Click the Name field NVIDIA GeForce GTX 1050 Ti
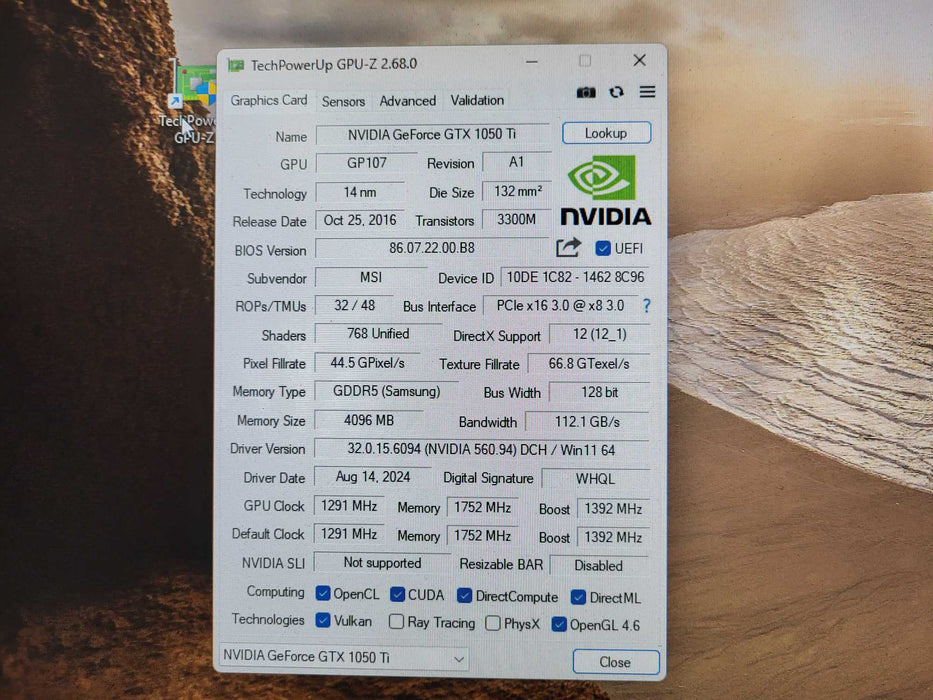The image size is (933, 700). [x=432, y=135]
